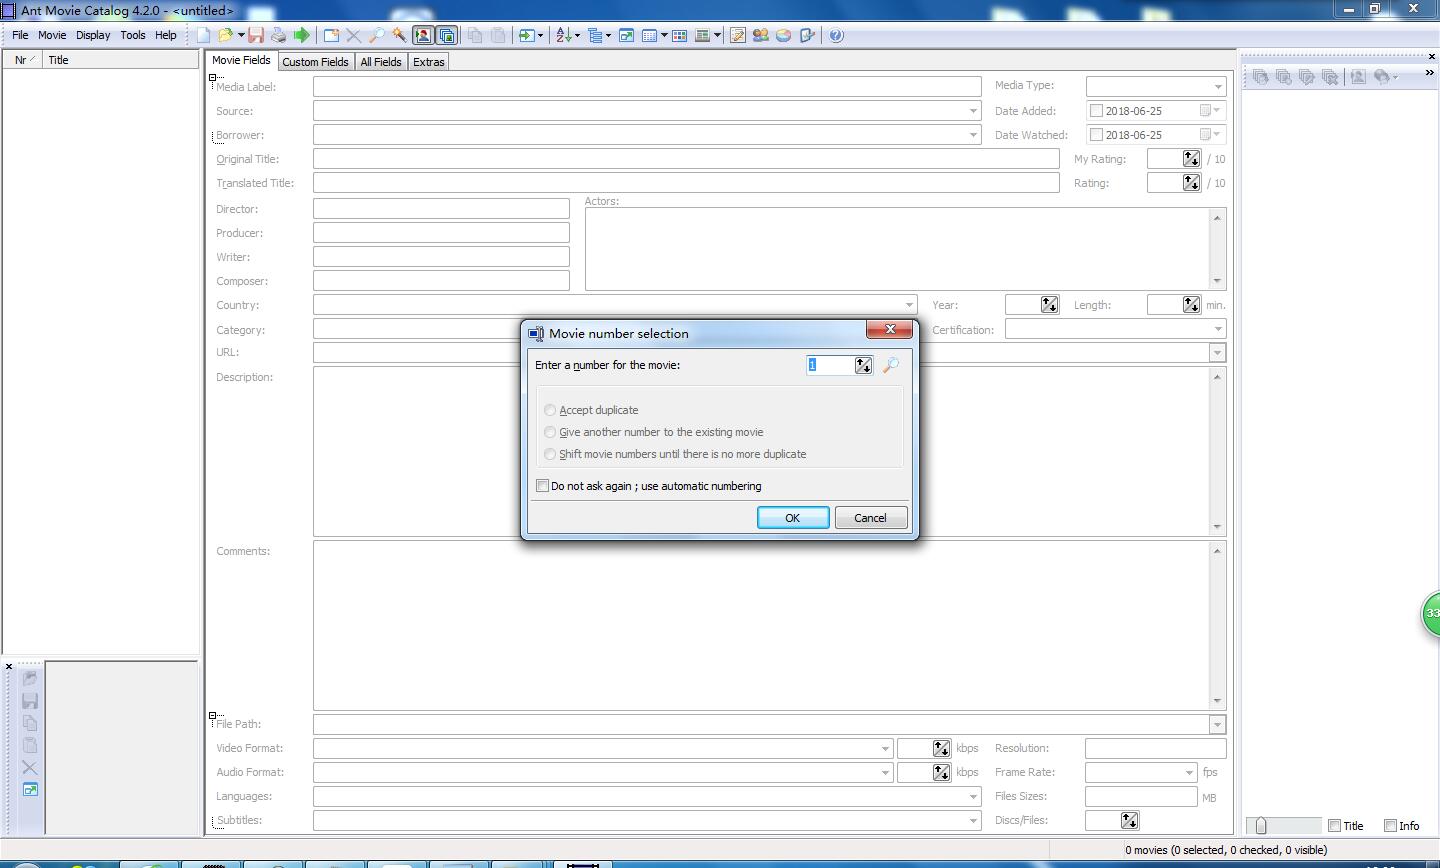Click the search magnifier in the dialog
The image size is (1440, 868).
[x=890, y=365]
